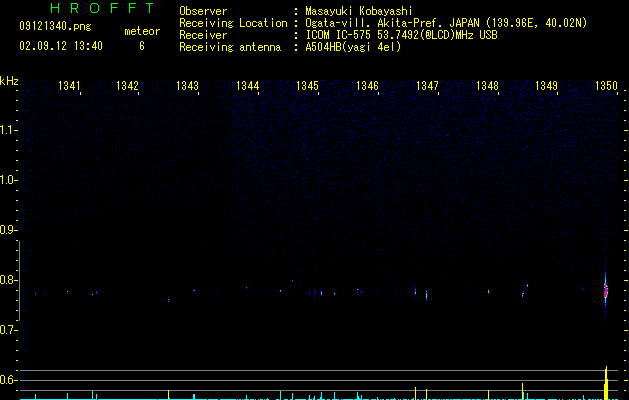Click the date stamp 02.09.12 13:40

(x=61, y=46)
